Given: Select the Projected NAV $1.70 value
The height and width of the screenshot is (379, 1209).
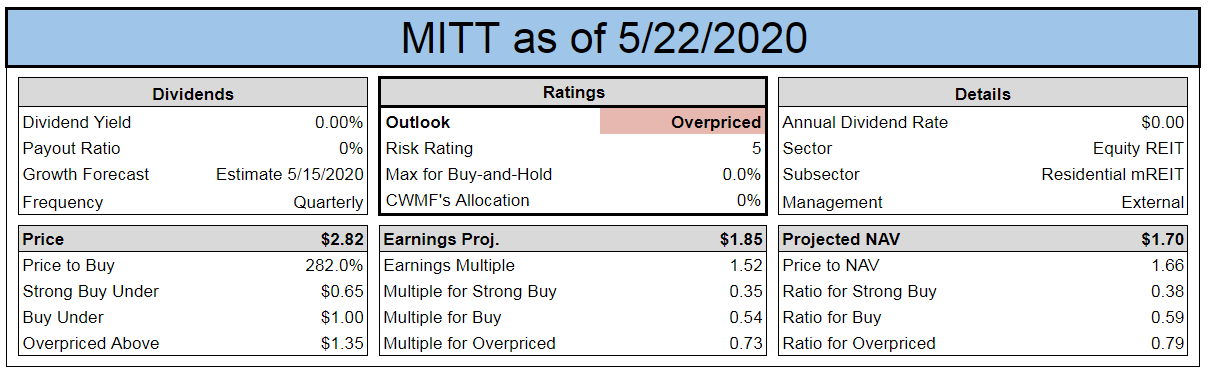Looking at the screenshot, I should pyautogui.click(x=1163, y=240).
